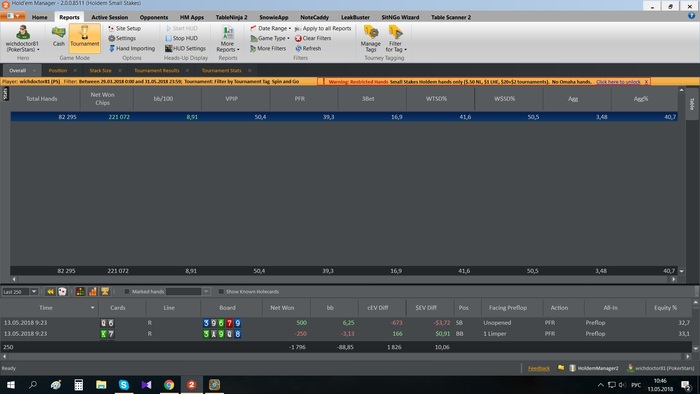
Task: Click the Windows Start button
Action: click(10, 385)
